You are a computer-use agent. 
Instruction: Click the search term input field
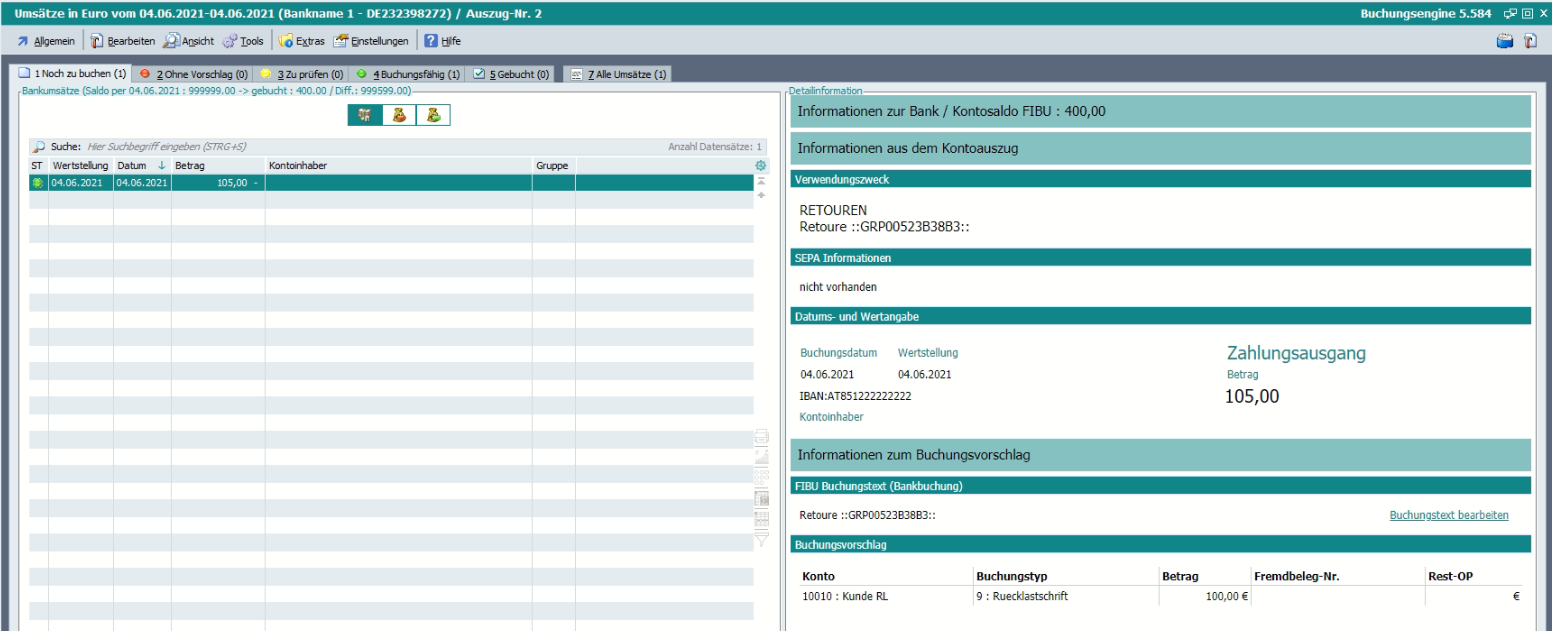point(300,146)
